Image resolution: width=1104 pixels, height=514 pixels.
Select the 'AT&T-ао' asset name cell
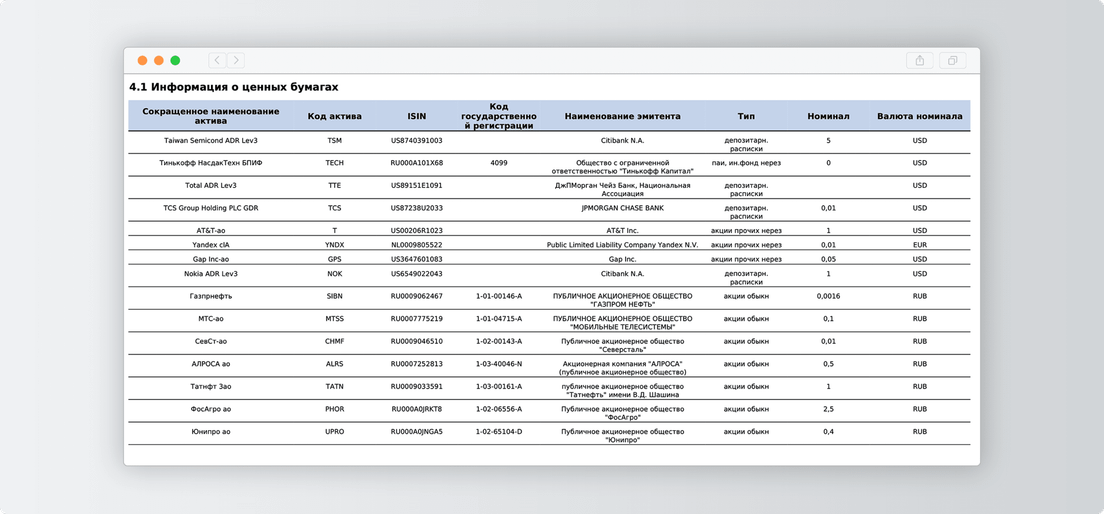pos(211,230)
